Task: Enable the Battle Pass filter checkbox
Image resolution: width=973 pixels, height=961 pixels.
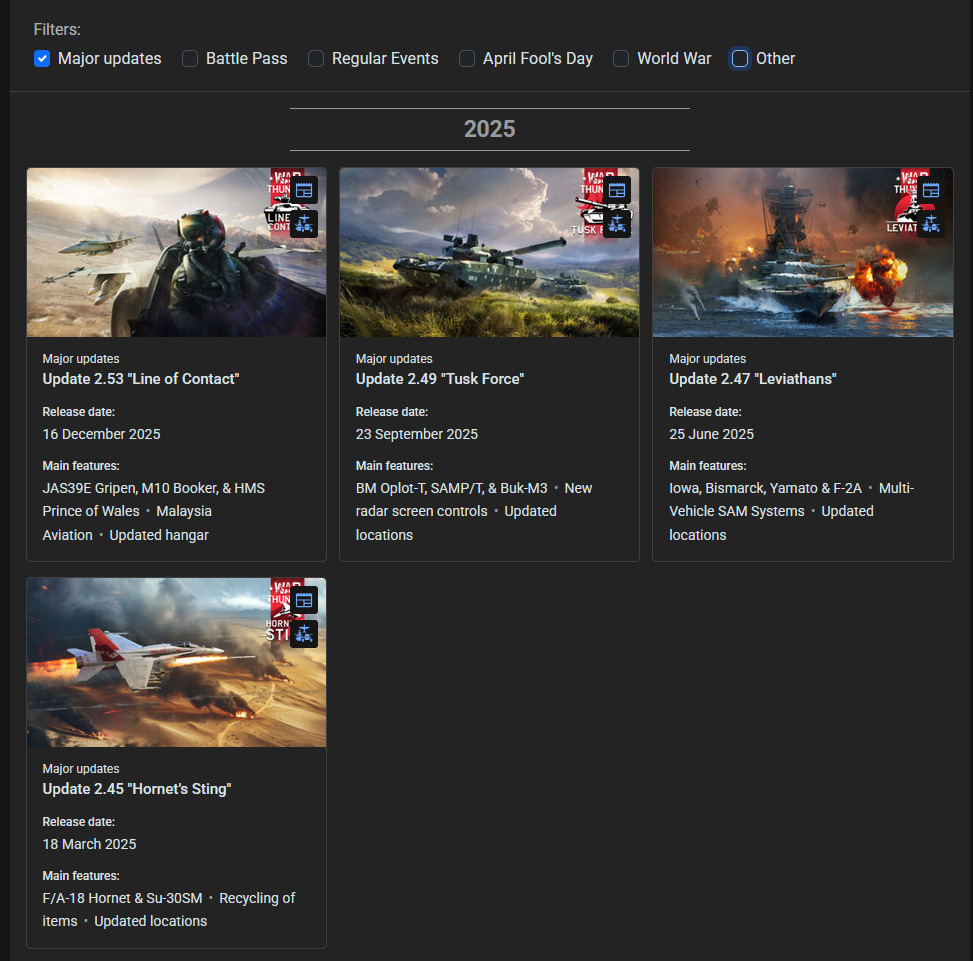Action: tap(190, 59)
